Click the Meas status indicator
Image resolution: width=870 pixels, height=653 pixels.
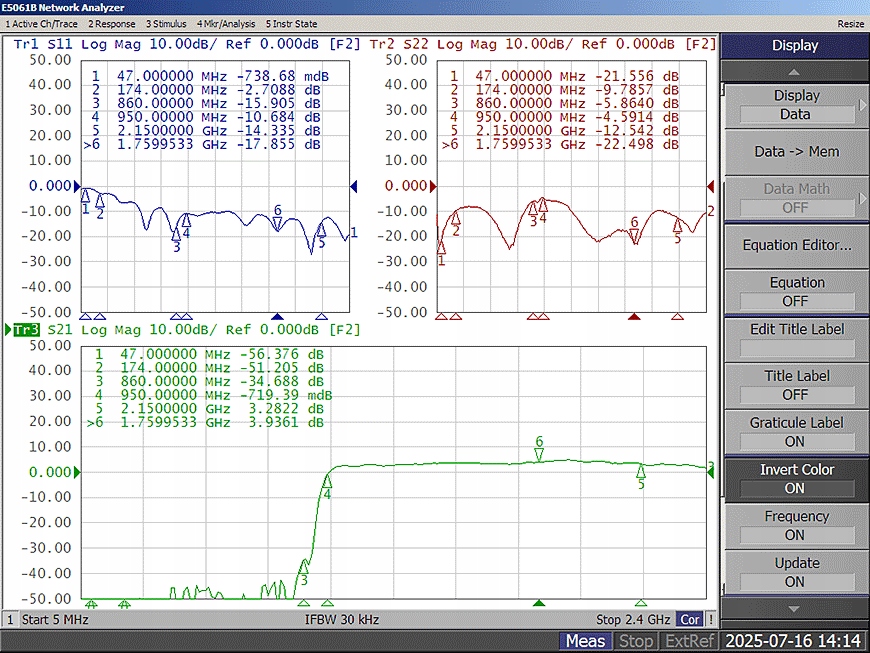pos(585,641)
